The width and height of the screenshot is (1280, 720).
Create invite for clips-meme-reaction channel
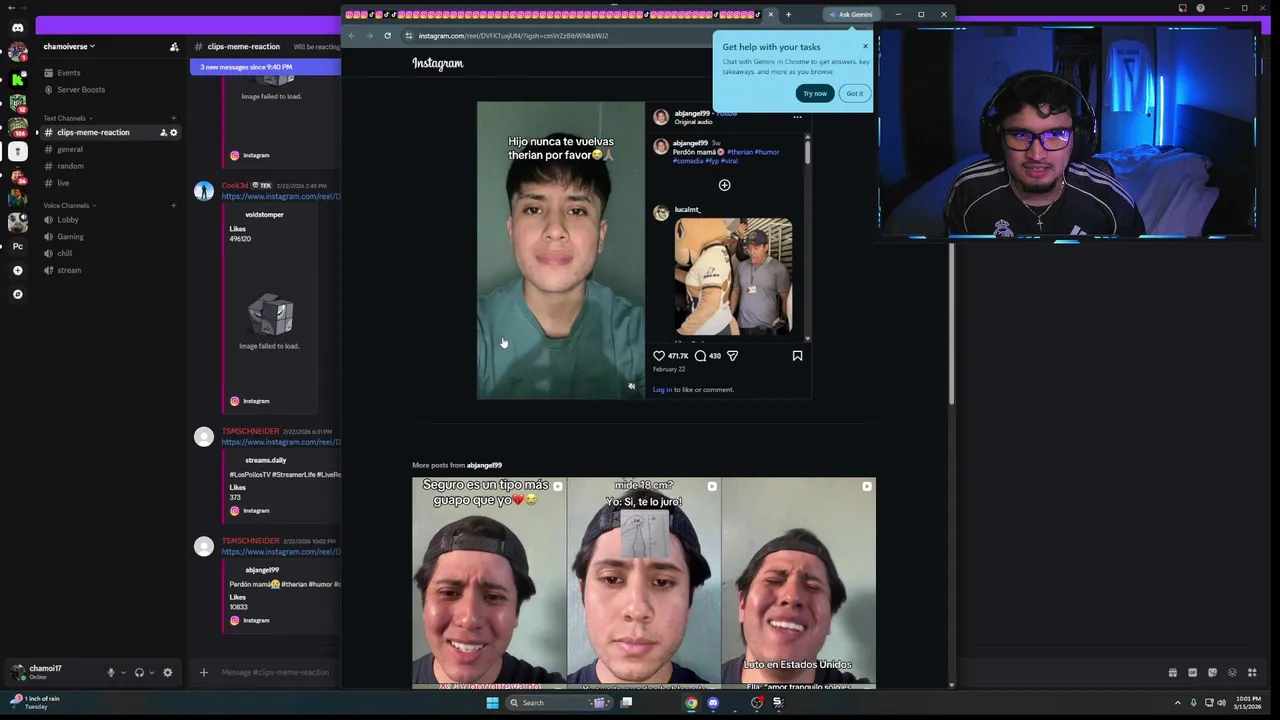click(x=163, y=132)
